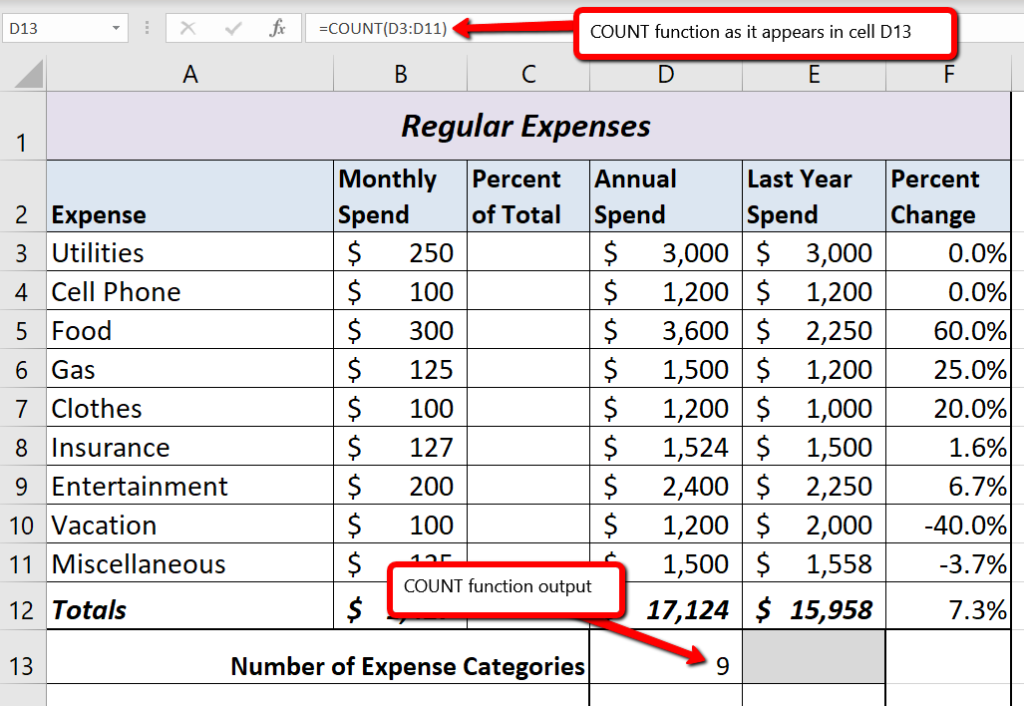The image size is (1024, 706).
Task: Select column D header
Action: [665, 74]
